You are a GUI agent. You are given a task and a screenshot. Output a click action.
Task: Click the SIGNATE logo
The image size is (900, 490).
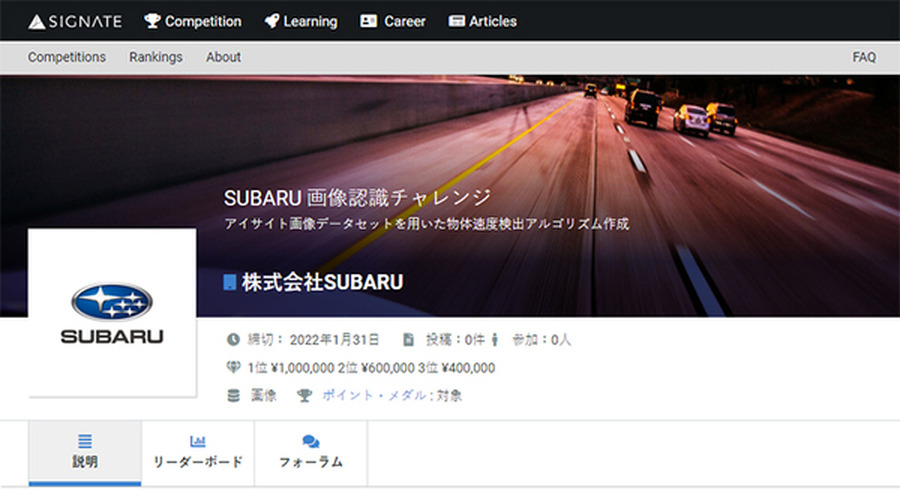[x=75, y=21]
